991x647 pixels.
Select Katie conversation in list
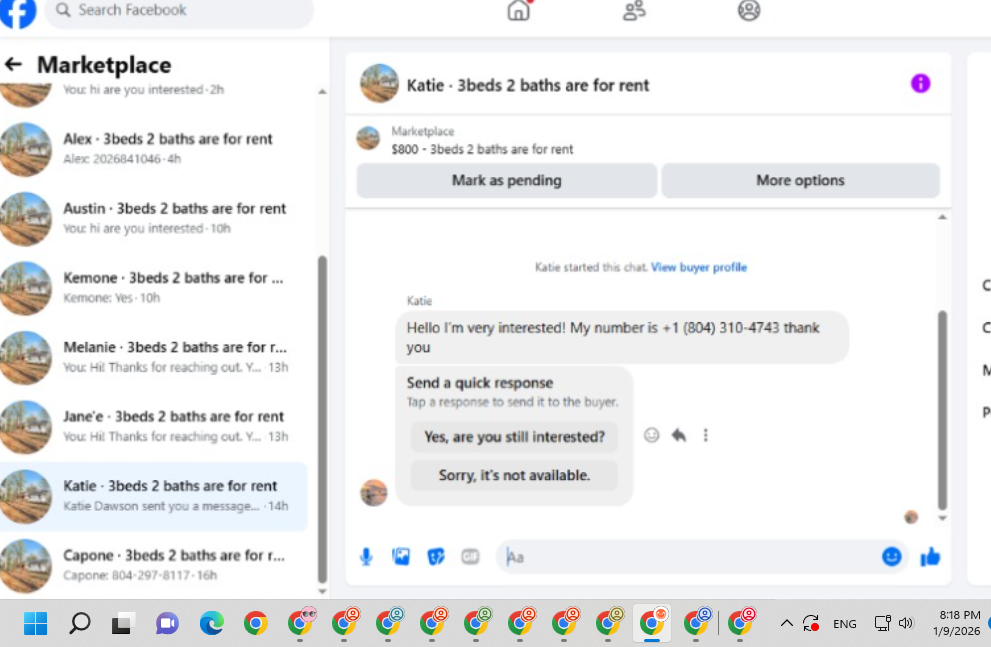click(x=154, y=496)
